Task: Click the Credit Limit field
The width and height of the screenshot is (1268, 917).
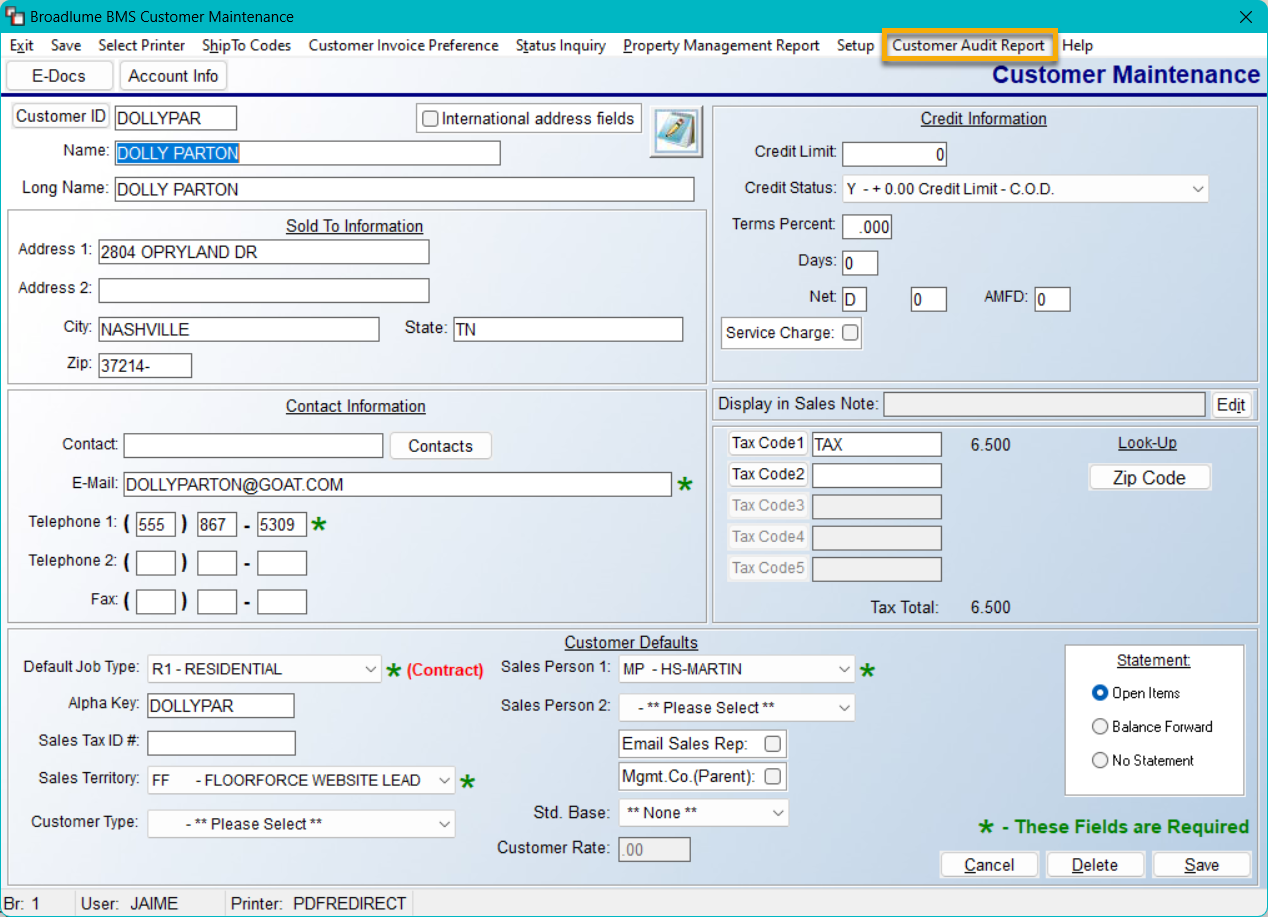Action: click(x=894, y=154)
